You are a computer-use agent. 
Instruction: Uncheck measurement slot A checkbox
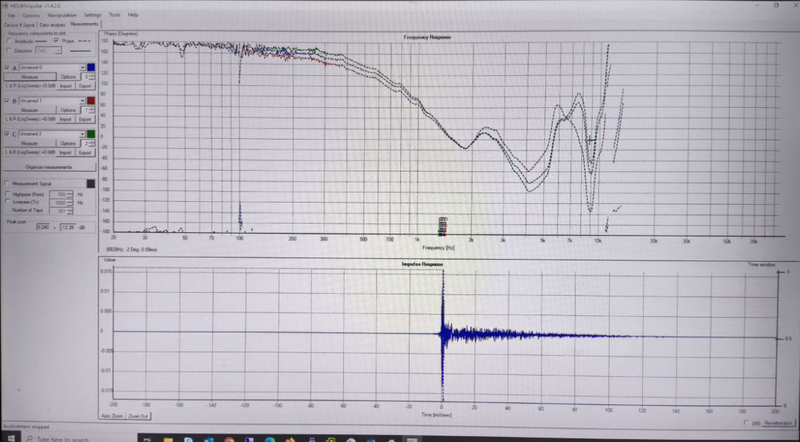7,67
